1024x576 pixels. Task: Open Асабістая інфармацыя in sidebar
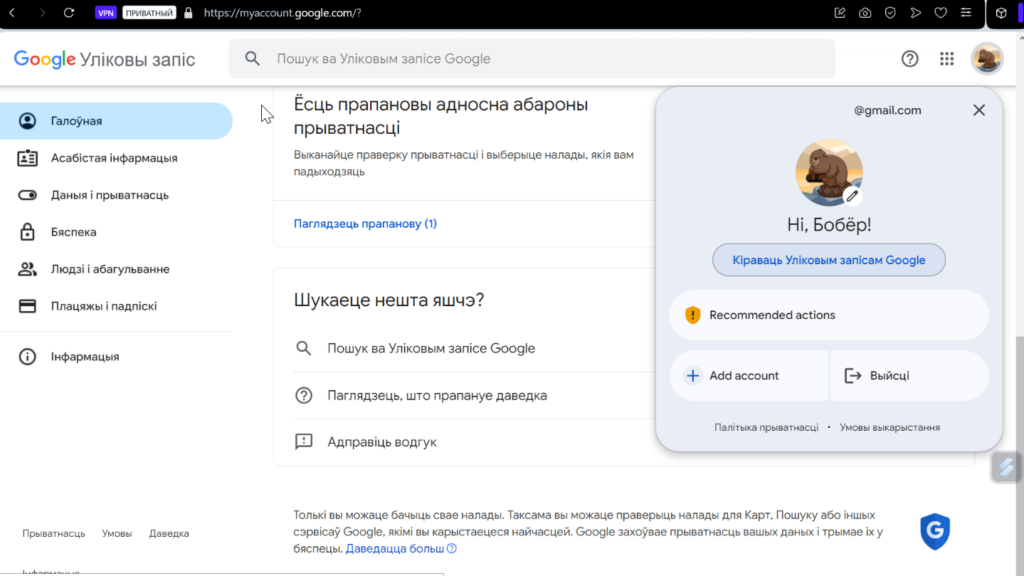pos(116,158)
